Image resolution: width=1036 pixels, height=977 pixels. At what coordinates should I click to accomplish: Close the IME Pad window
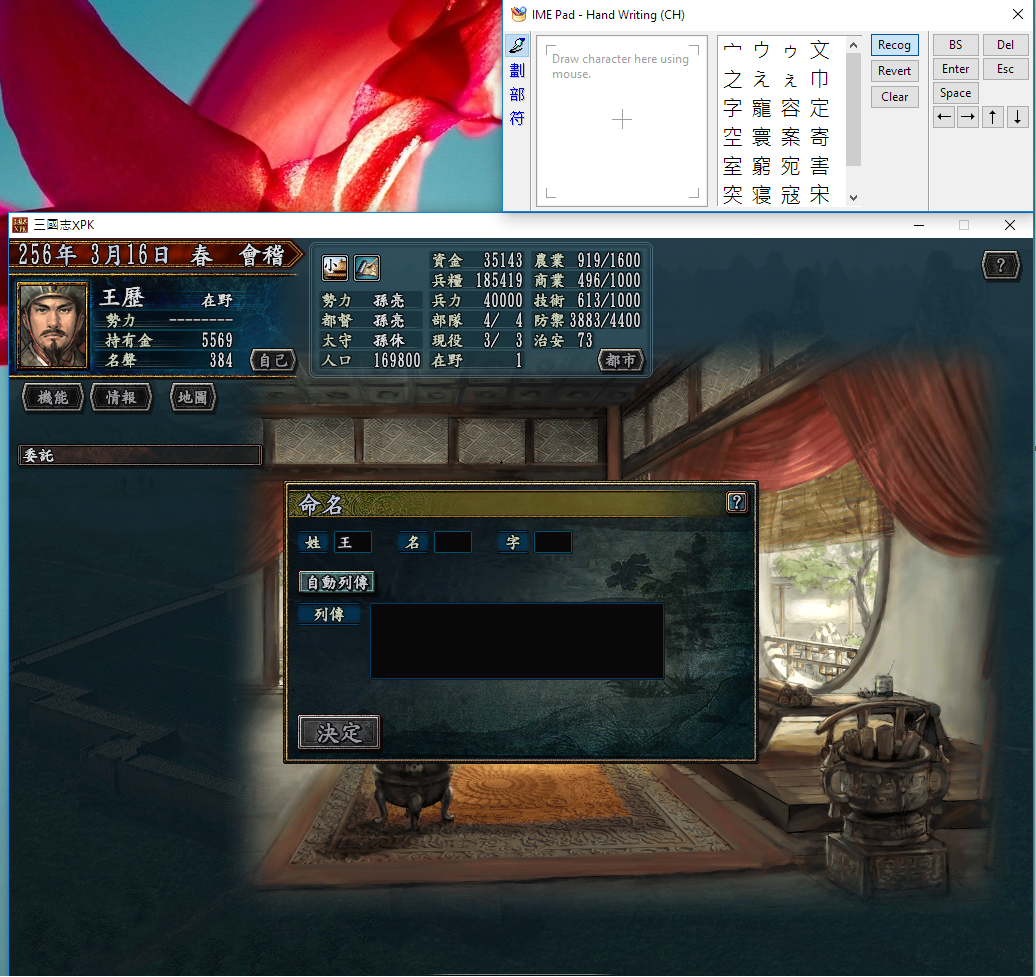point(1018,14)
